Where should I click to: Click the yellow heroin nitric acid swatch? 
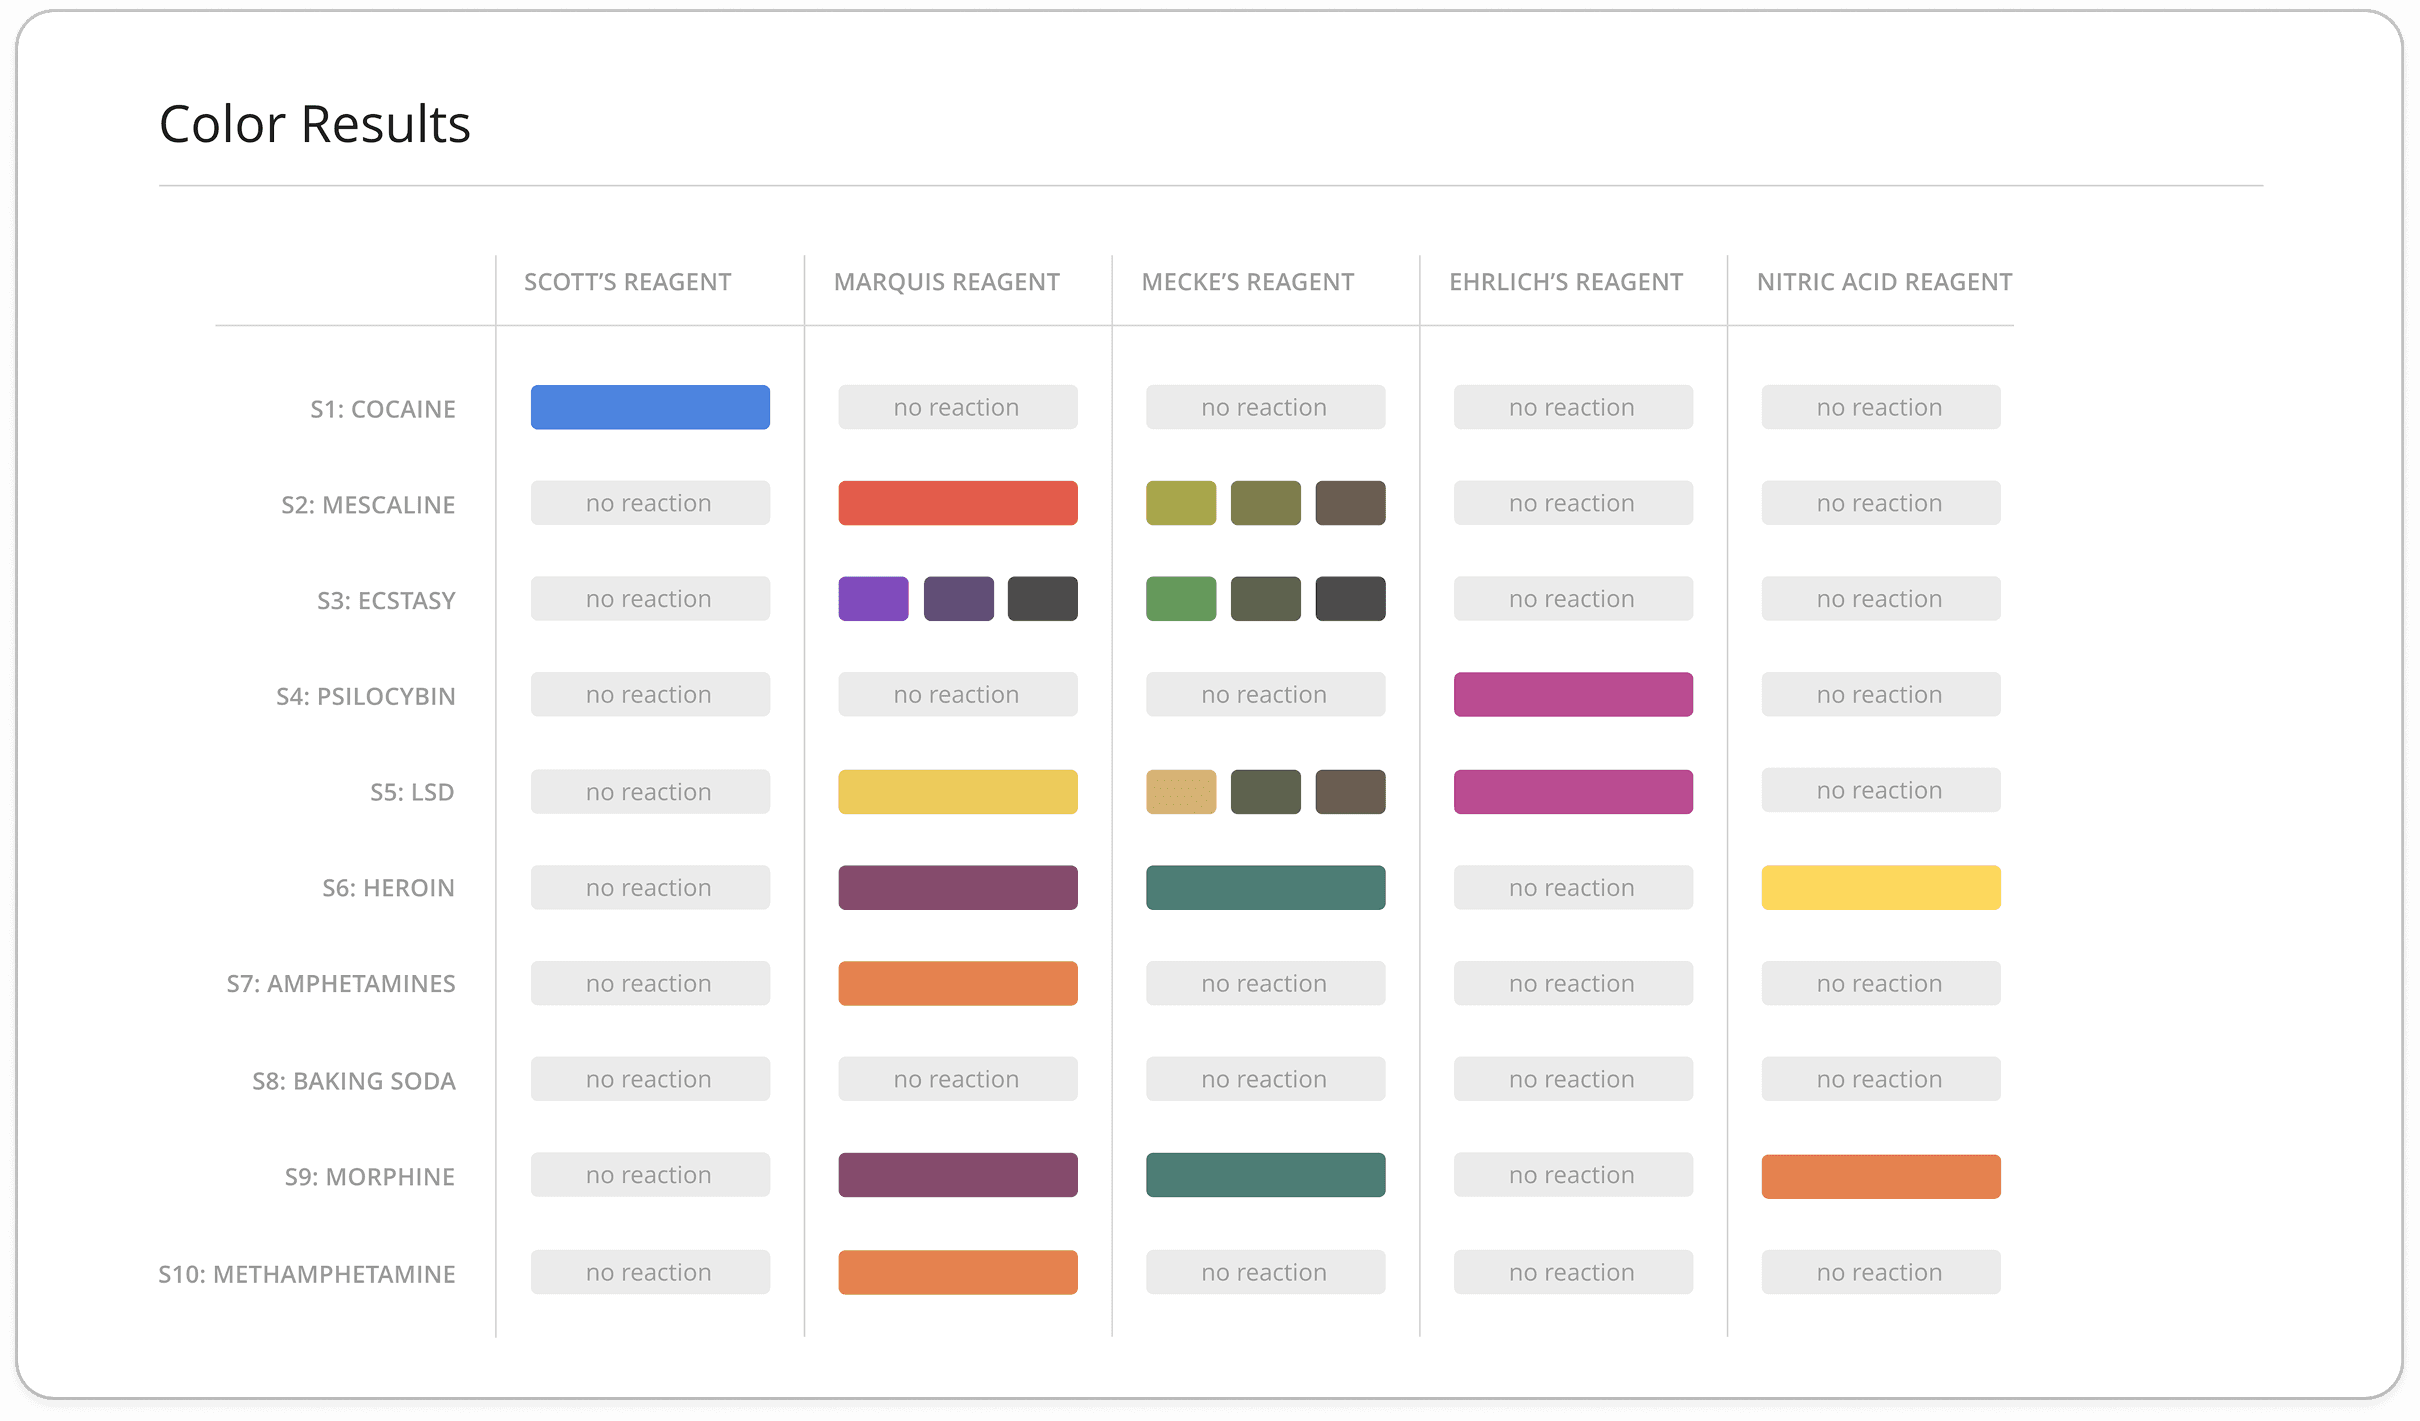(x=1880, y=887)
